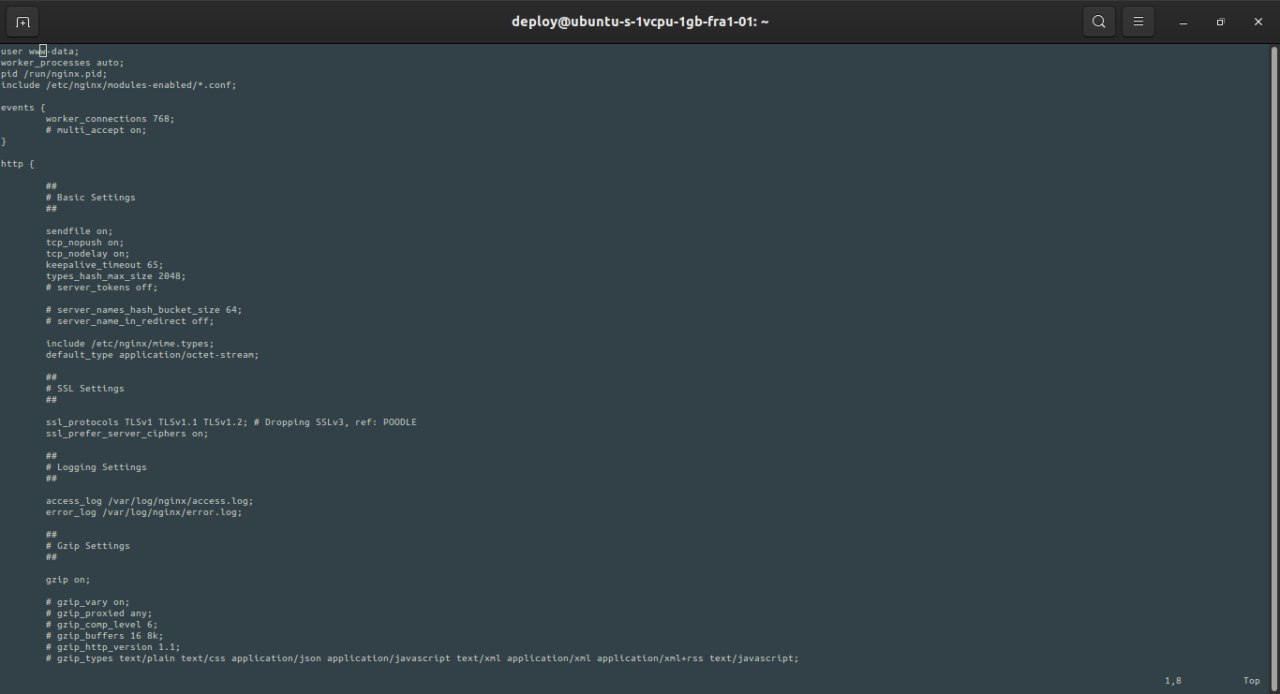This screenshot has width=1280, height=694.
Task: Click the 'tcp_nopush on;' line
Action: tap(85, 242)
